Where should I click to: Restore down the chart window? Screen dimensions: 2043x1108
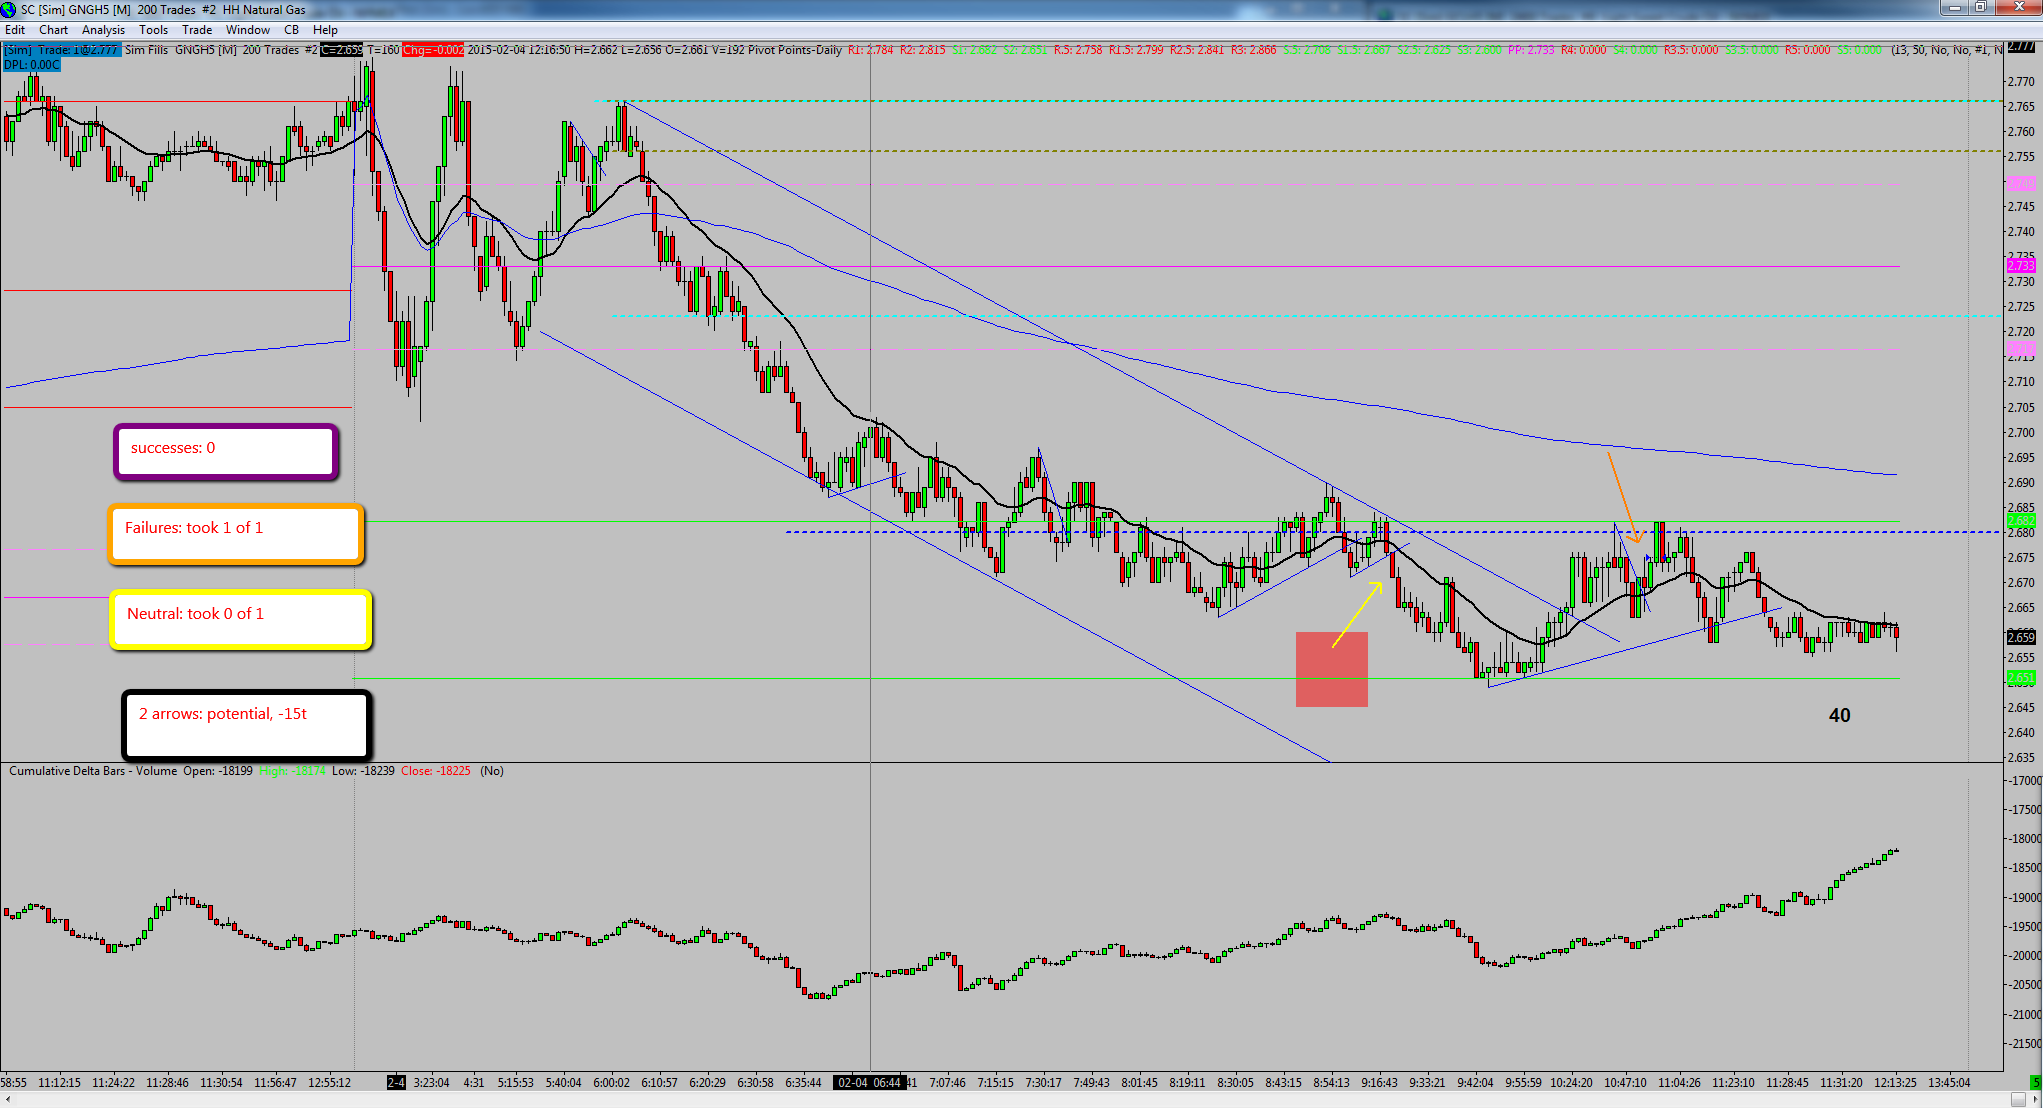pyautogui.click(x=1980, y=8)
